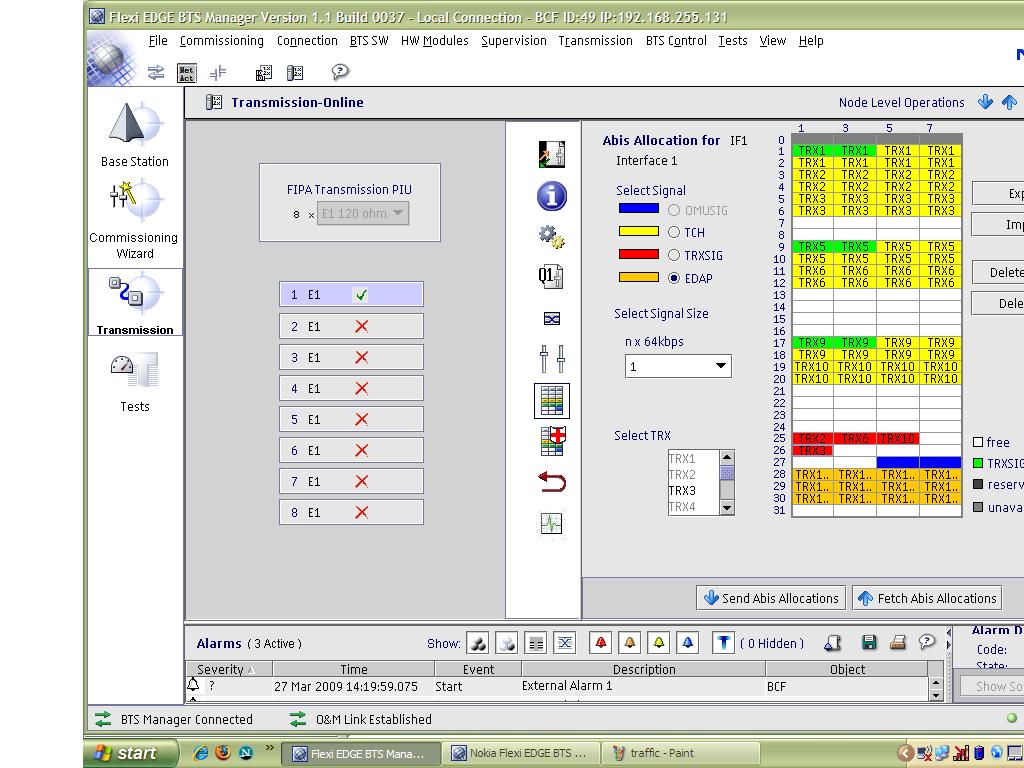This screenshot has height=768, width=1024.
Task: Open the Tests panel
Action: tap(135, 382)
